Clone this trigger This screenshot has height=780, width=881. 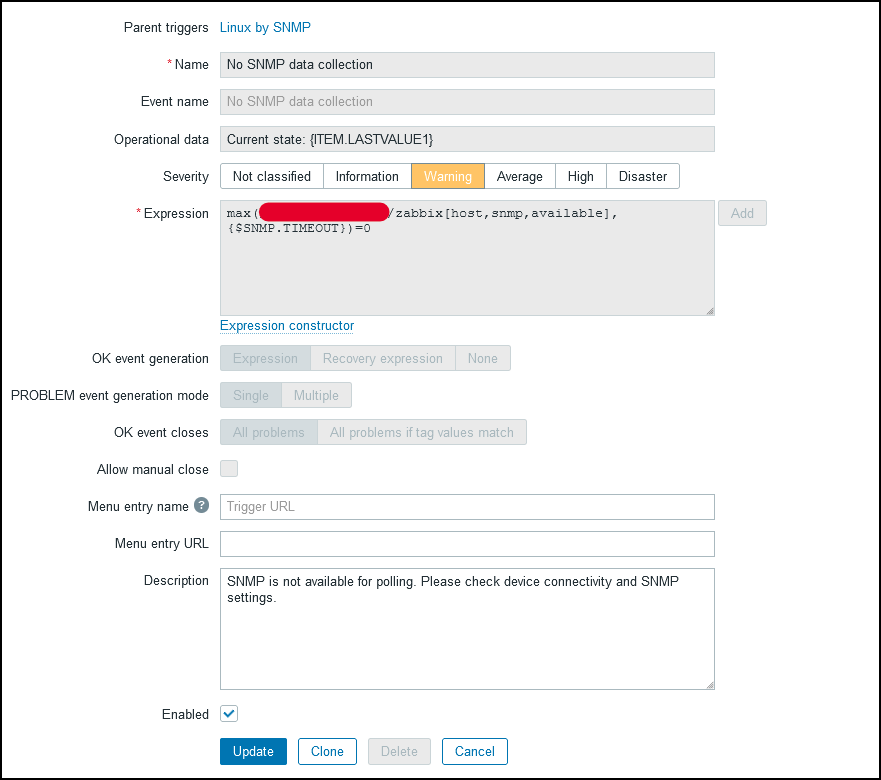coord(327,751)
